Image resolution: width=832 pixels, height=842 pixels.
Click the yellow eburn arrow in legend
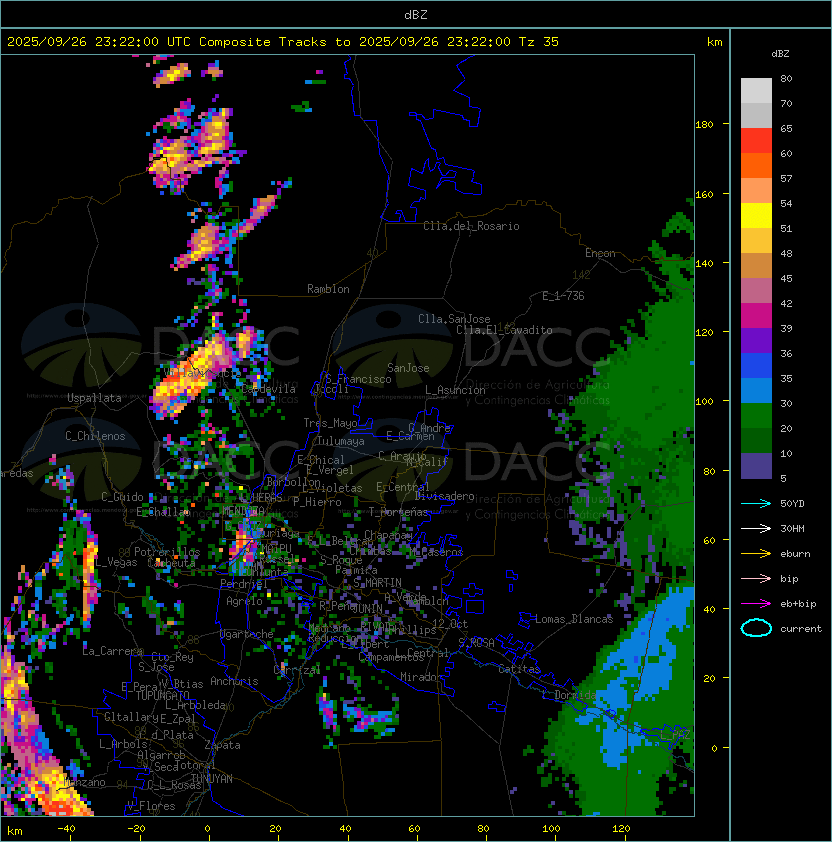pos(756,554)
